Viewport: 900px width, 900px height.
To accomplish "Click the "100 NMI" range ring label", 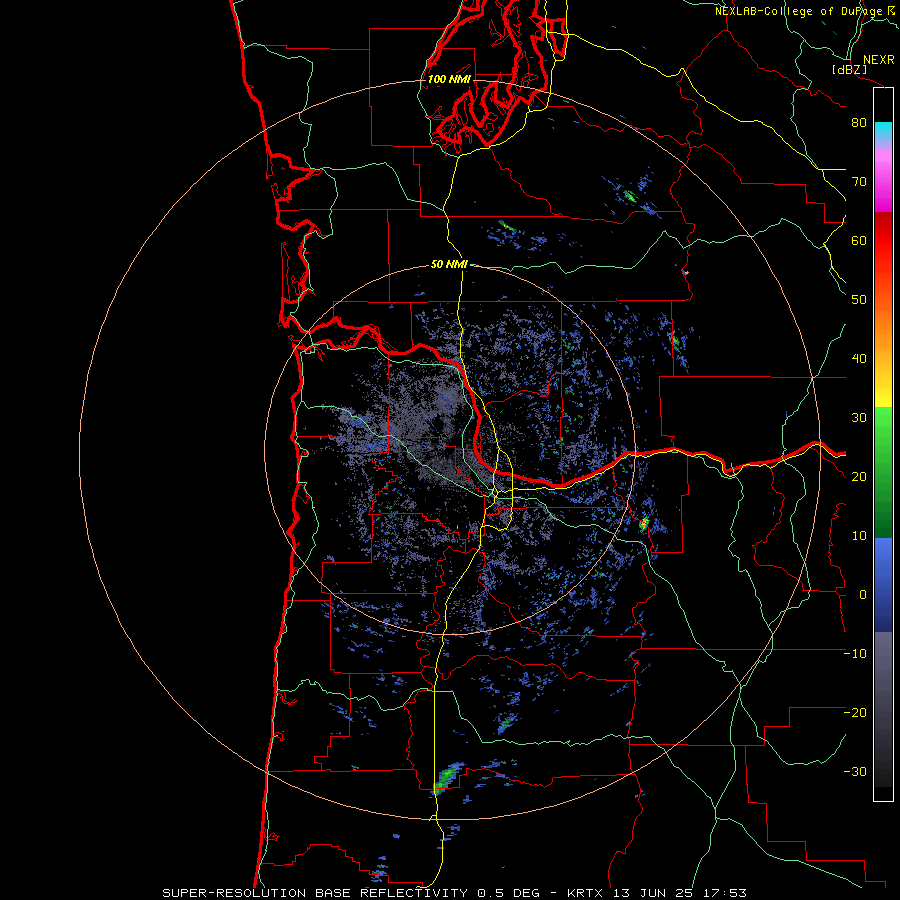I will pyautogui.click(x=449, y=79).
